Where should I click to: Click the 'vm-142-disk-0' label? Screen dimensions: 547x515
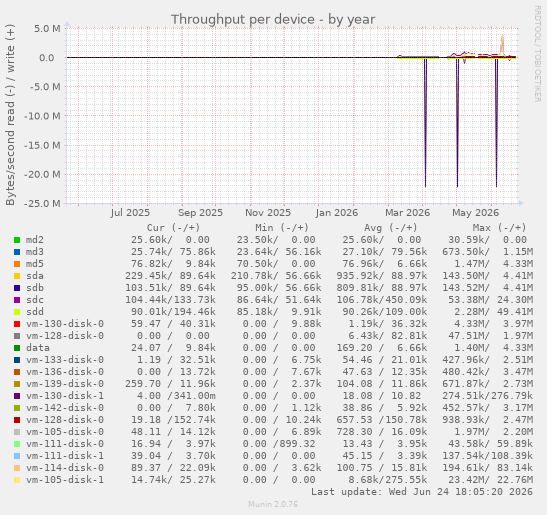point(65,408)
